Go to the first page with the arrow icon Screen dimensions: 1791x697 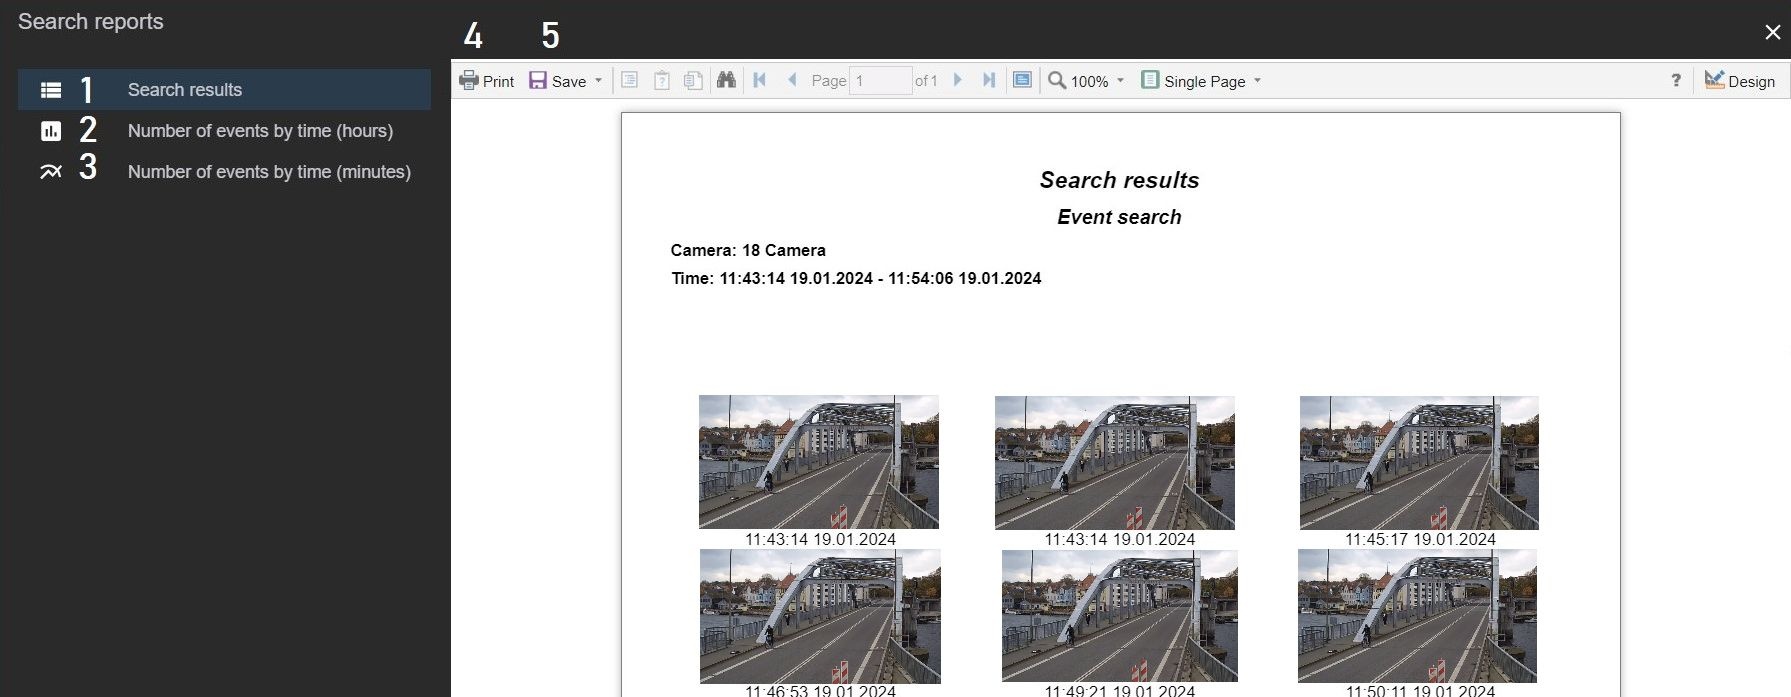click(x=760, y=80)
